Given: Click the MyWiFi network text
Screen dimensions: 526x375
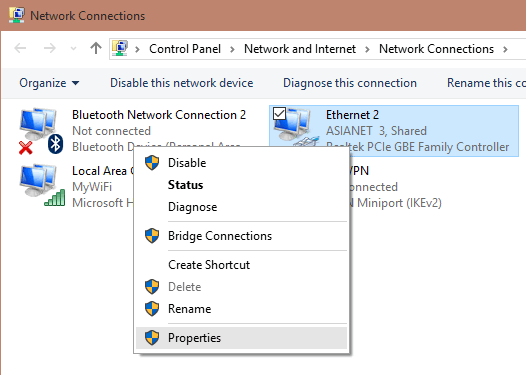Looking at the screenshot, I should (x=92, y=187).
